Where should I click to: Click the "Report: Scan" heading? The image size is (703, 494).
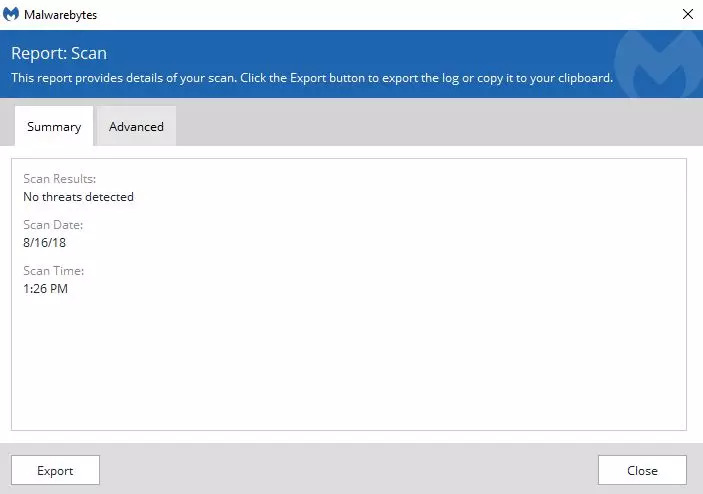[59, 53]
